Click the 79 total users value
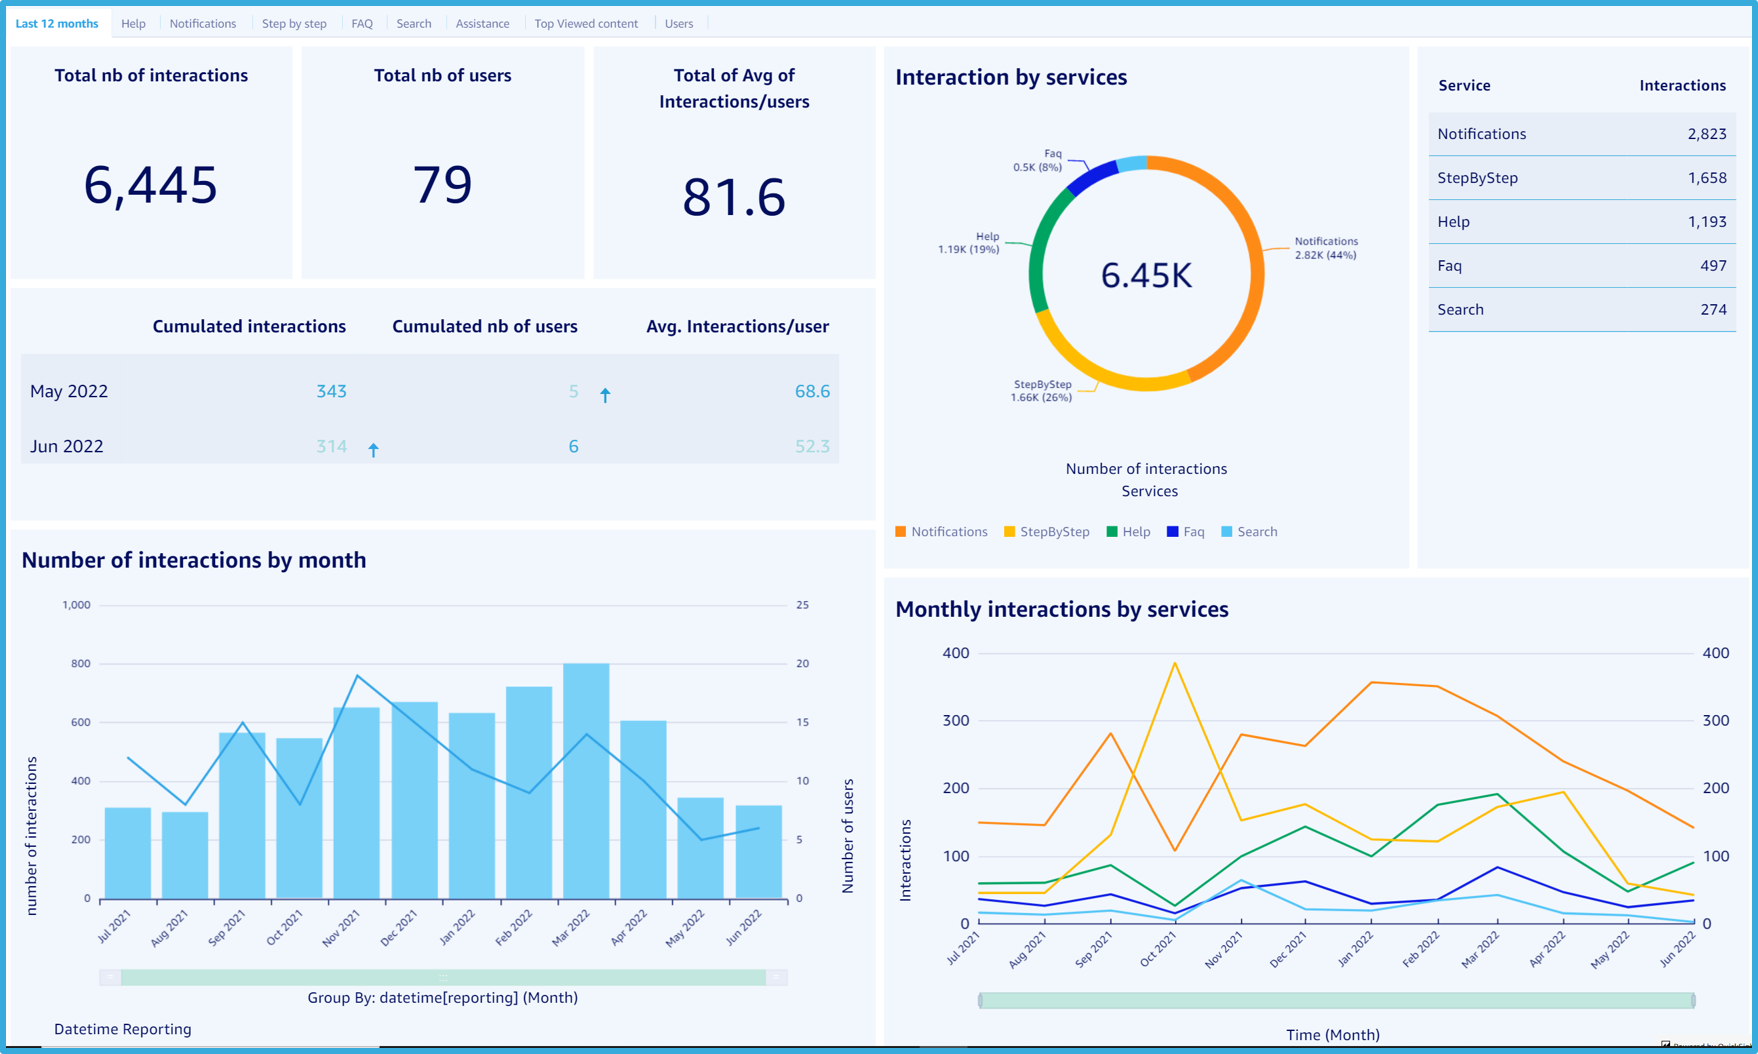 442,185
